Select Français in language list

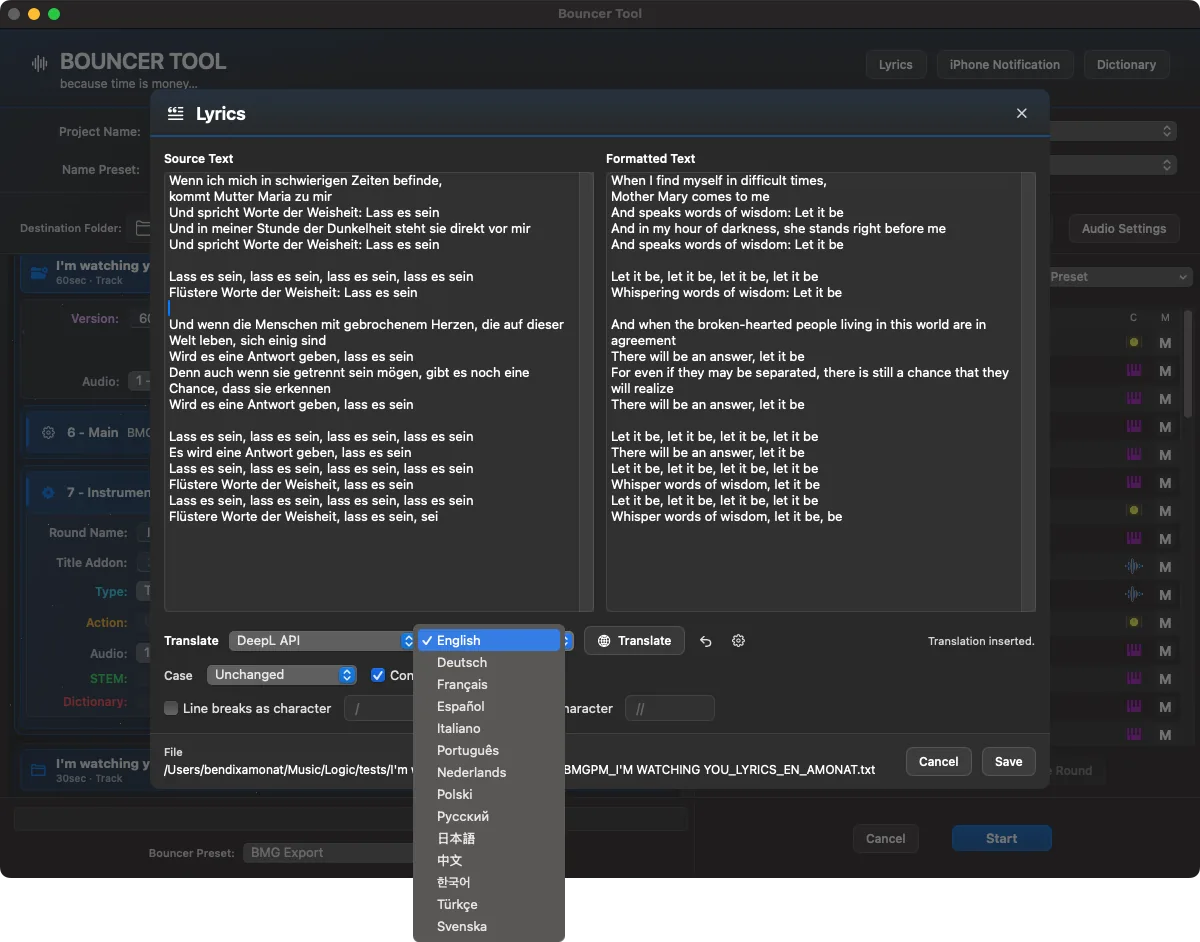point(490,685)
